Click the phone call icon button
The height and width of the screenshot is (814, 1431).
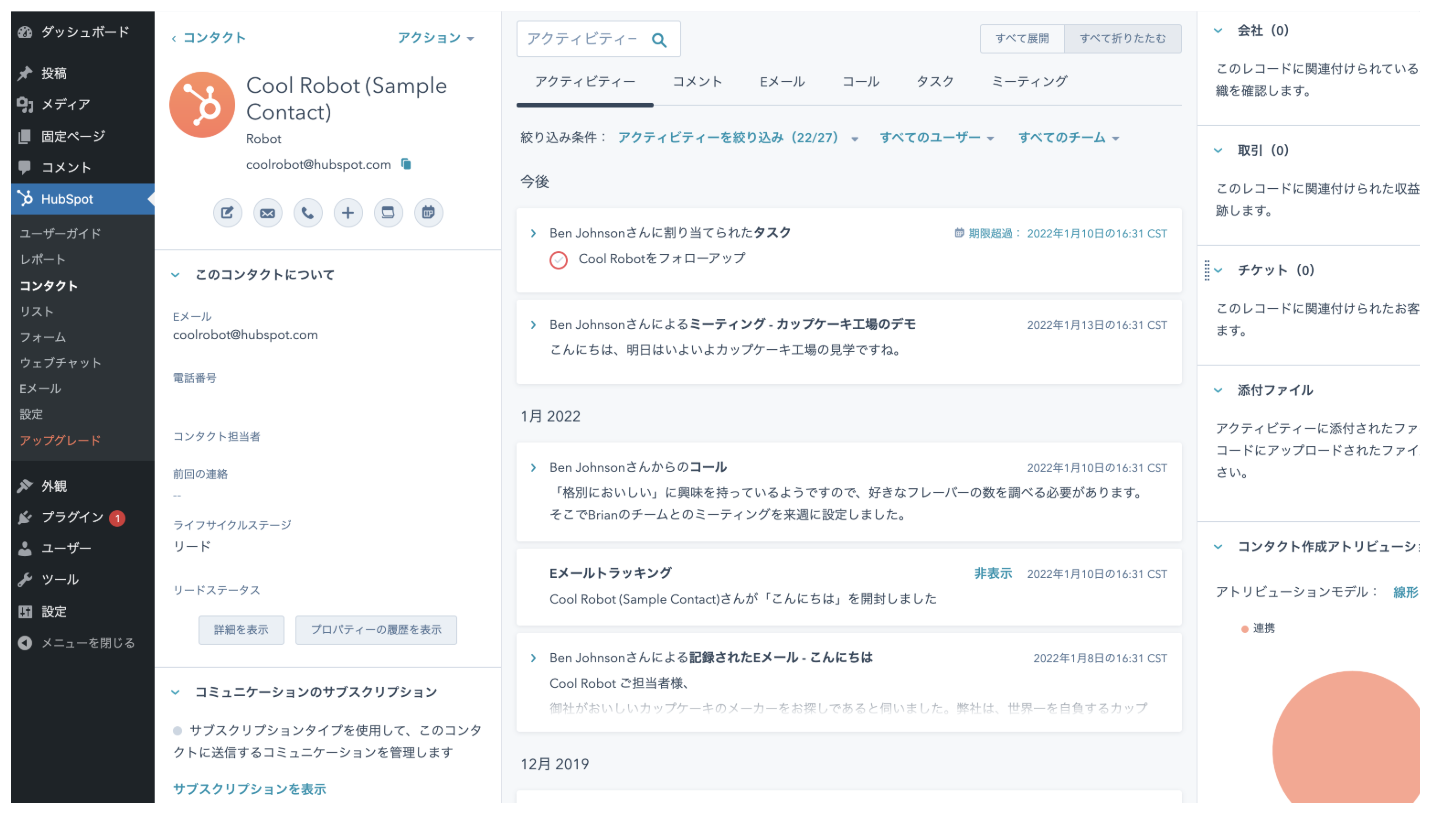pyautogui.click(x=308, y=213)
